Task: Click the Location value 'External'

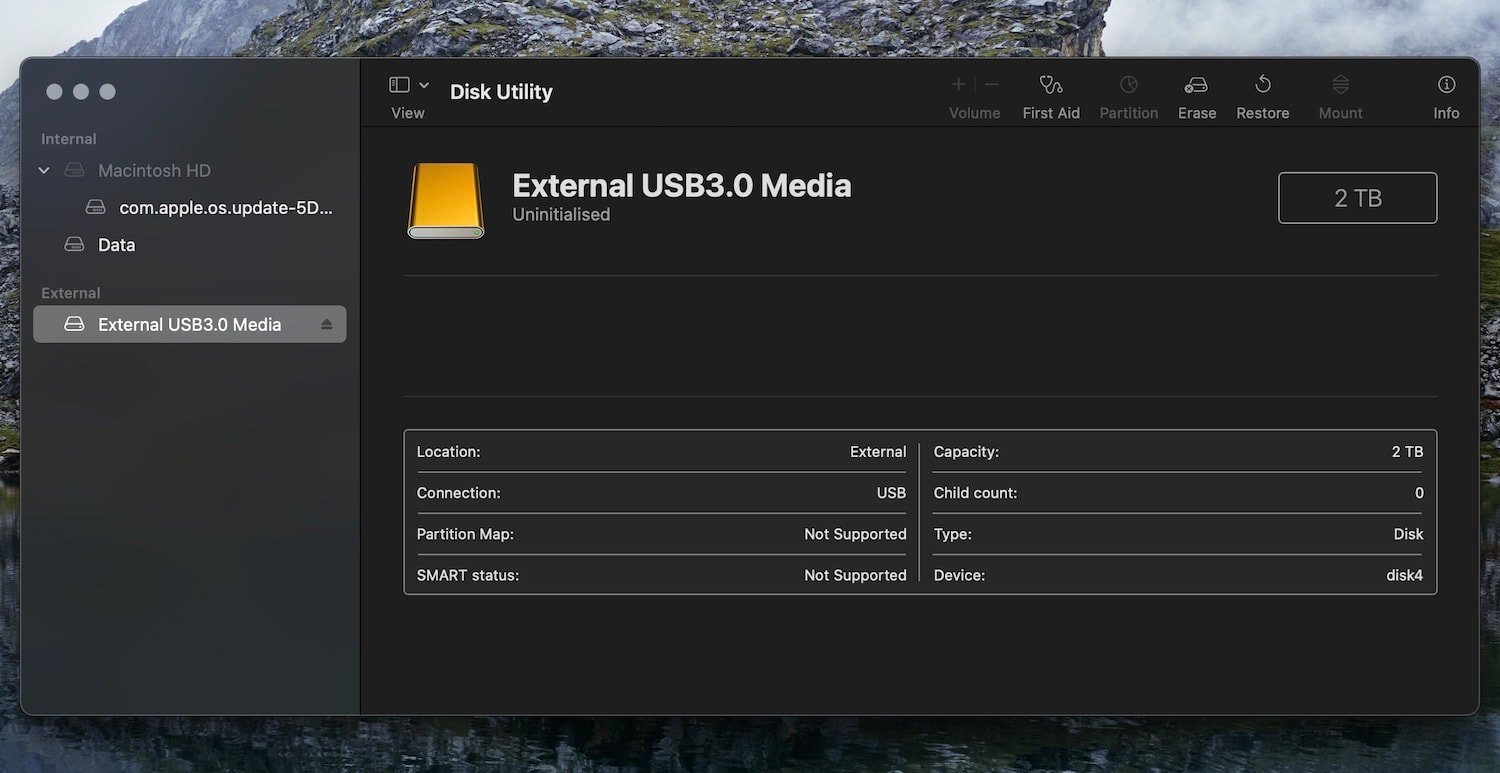Action: point(878,452)
